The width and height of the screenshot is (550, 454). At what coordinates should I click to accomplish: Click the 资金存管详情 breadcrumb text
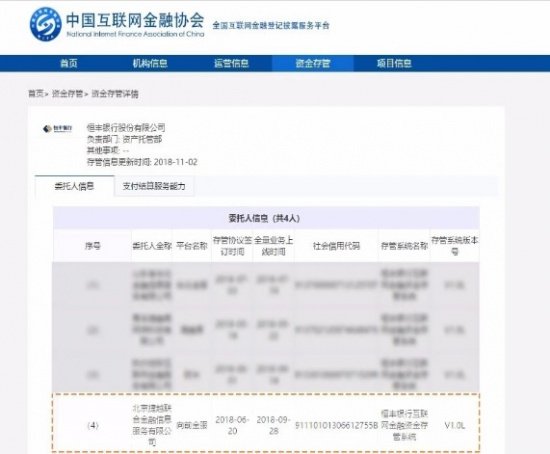(115, 94)
